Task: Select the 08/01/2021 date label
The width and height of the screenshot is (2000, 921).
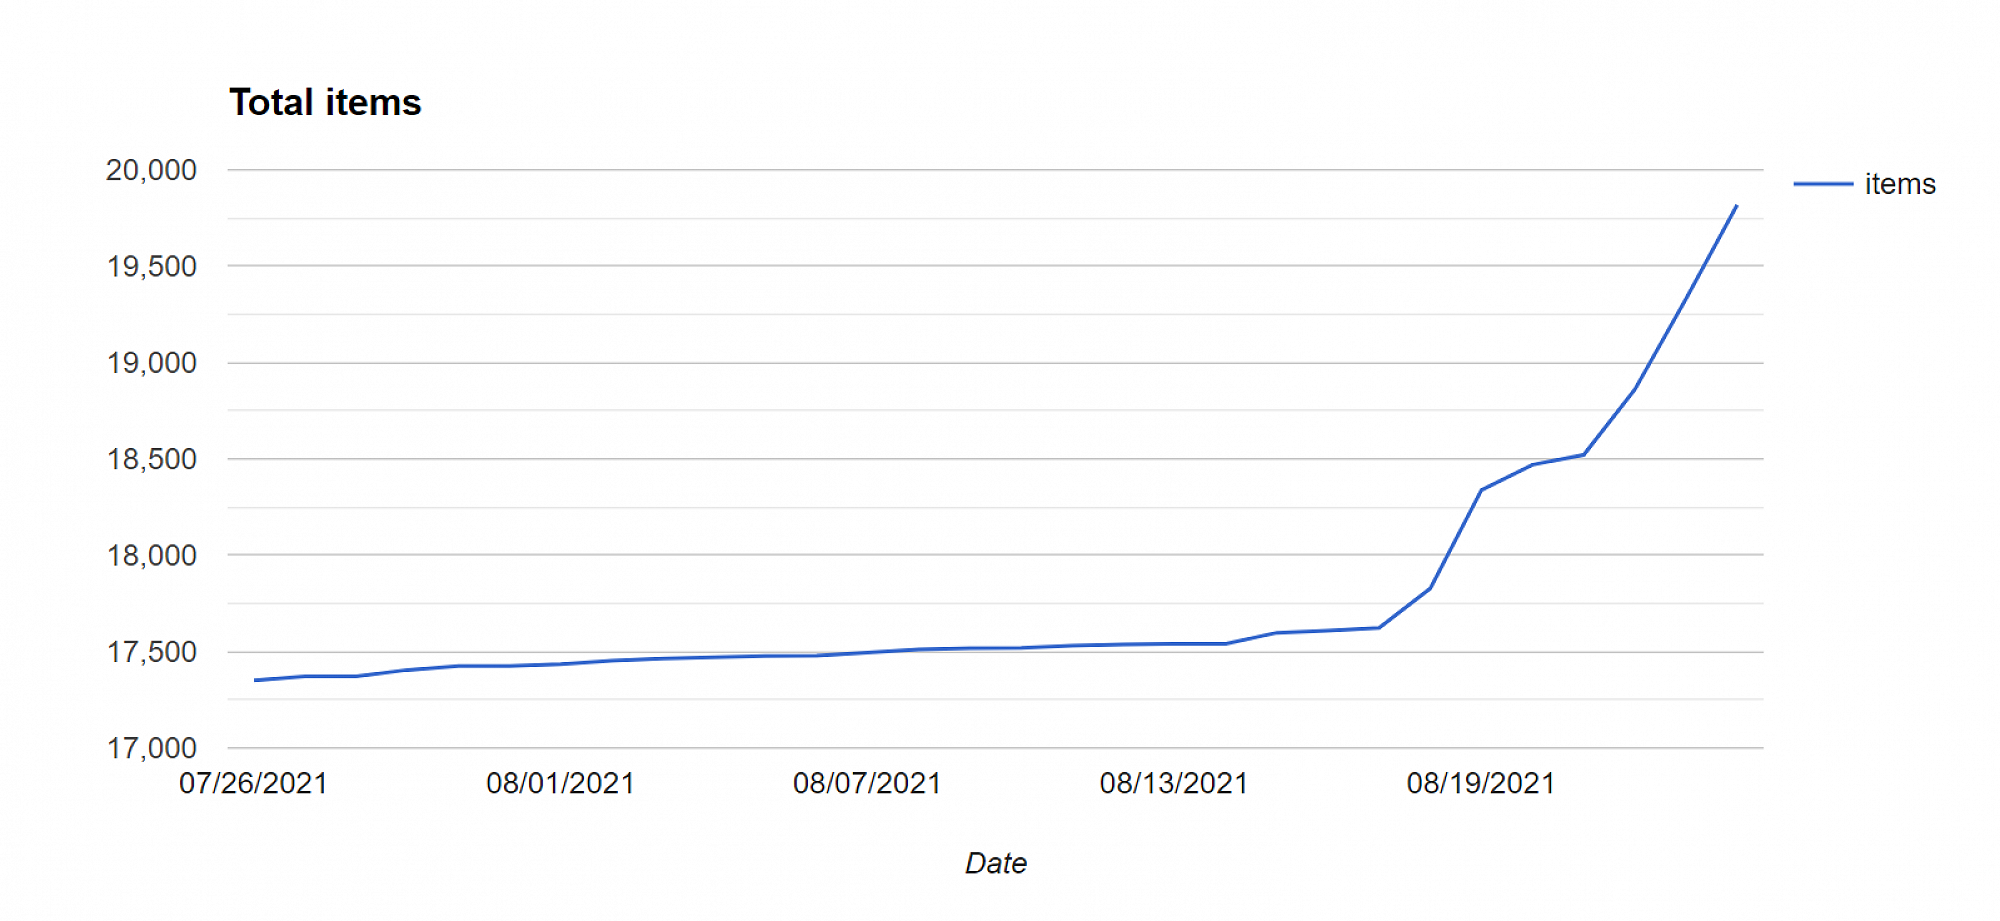Action: point(560,783)
